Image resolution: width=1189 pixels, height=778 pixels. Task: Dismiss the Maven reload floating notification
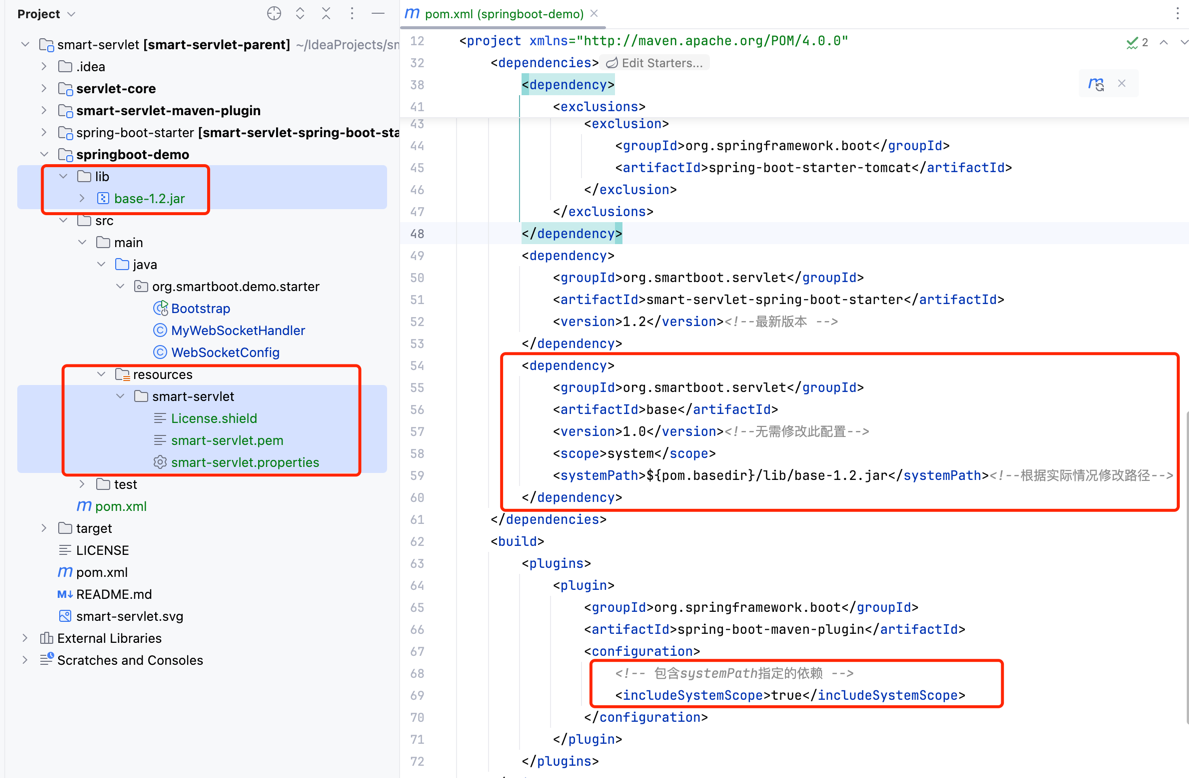tap(1122, 83)
